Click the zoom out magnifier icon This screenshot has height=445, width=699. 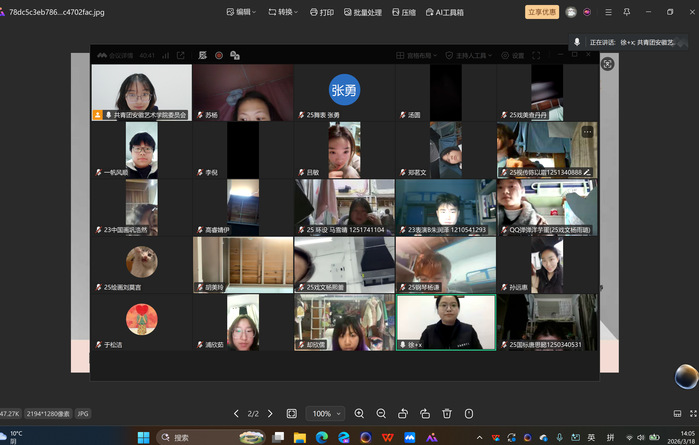[x=381, y=413]
